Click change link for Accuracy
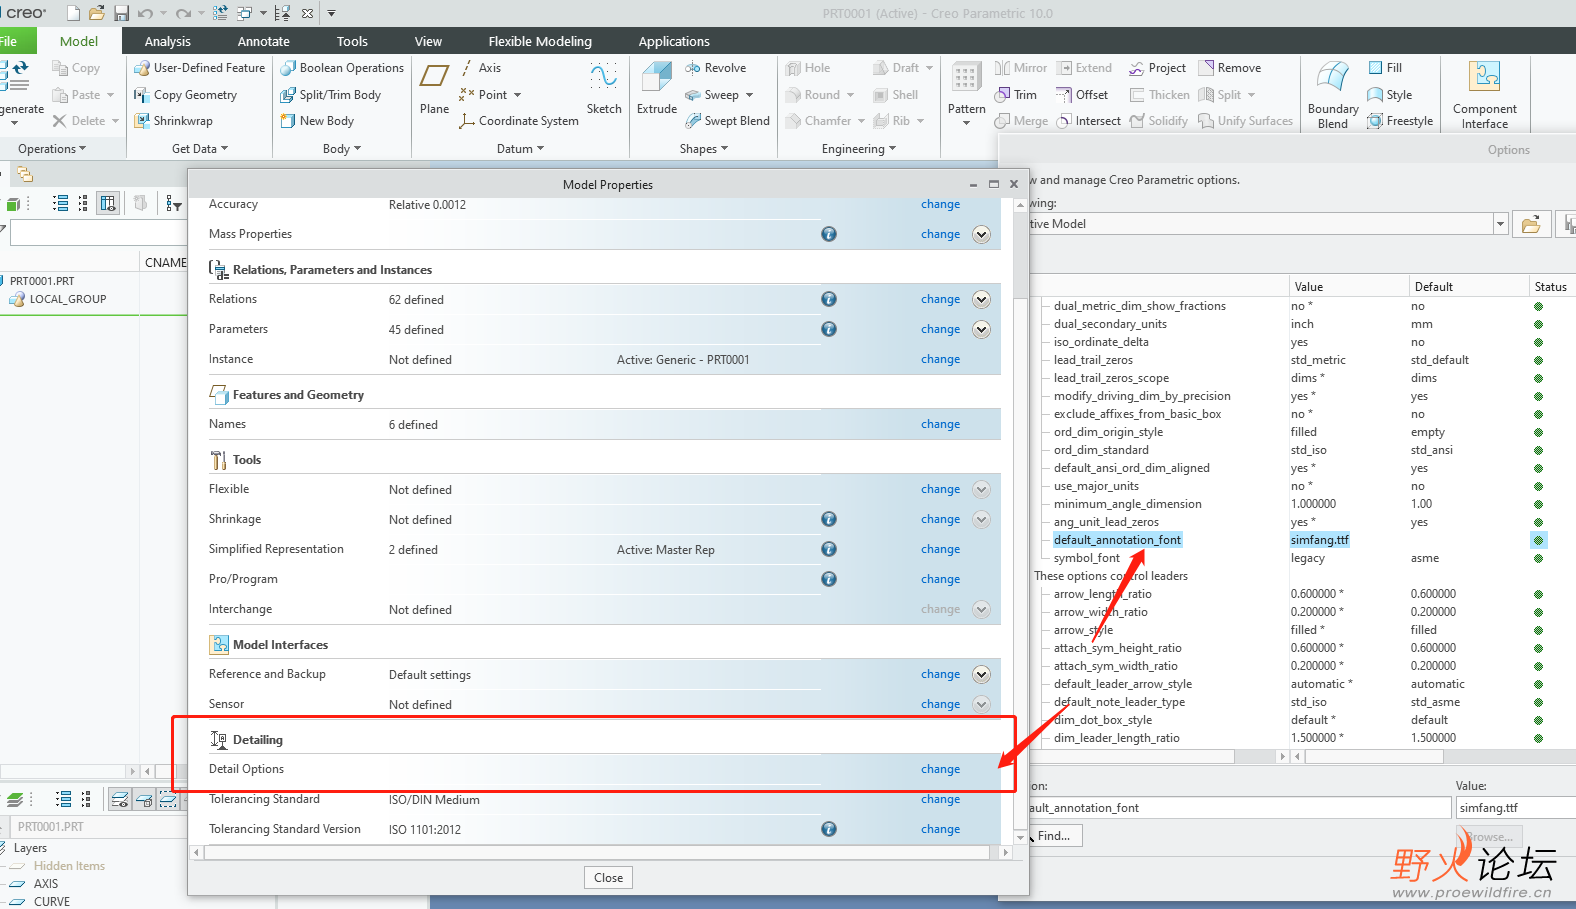 point(940,204)
